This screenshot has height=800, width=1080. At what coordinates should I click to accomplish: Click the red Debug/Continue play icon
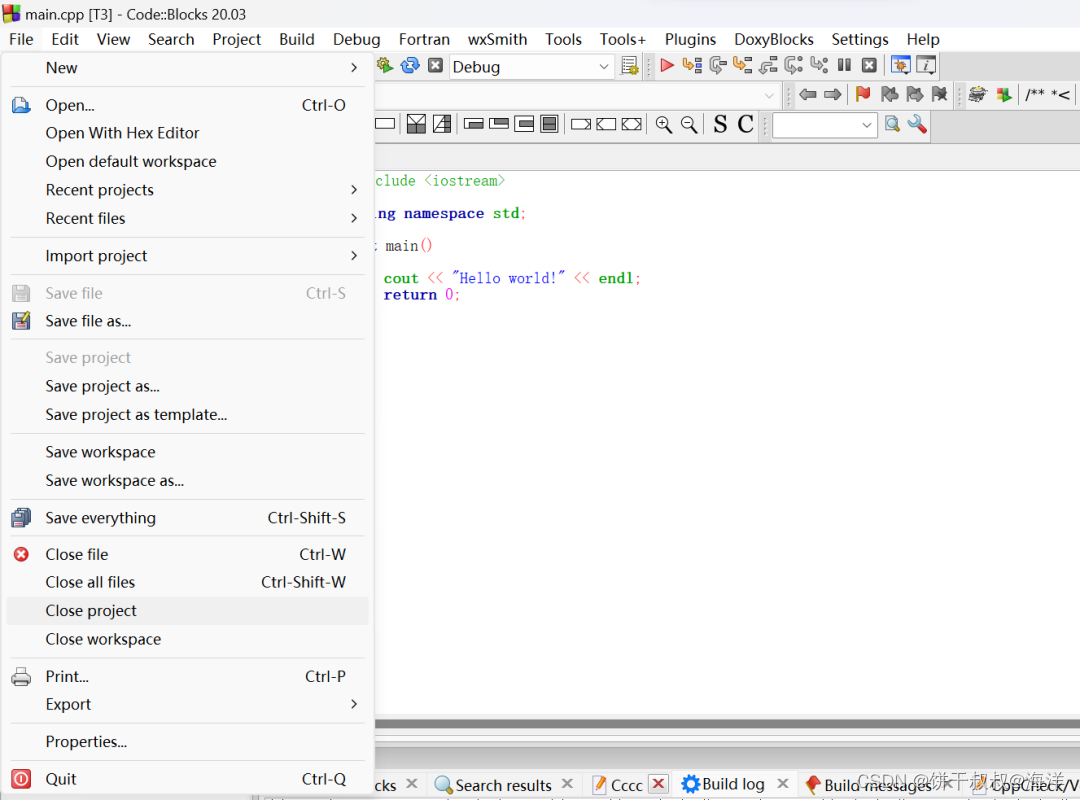666,65
